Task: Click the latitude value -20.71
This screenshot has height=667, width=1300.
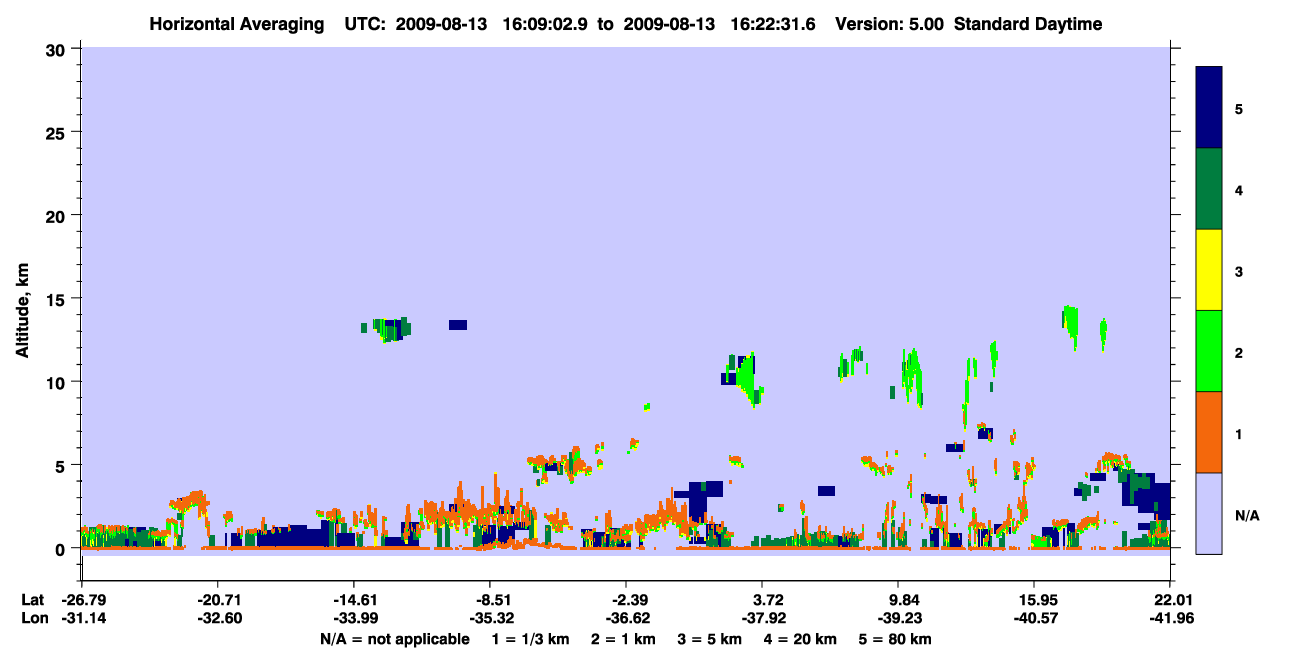Action: click(x=217, y=600)
